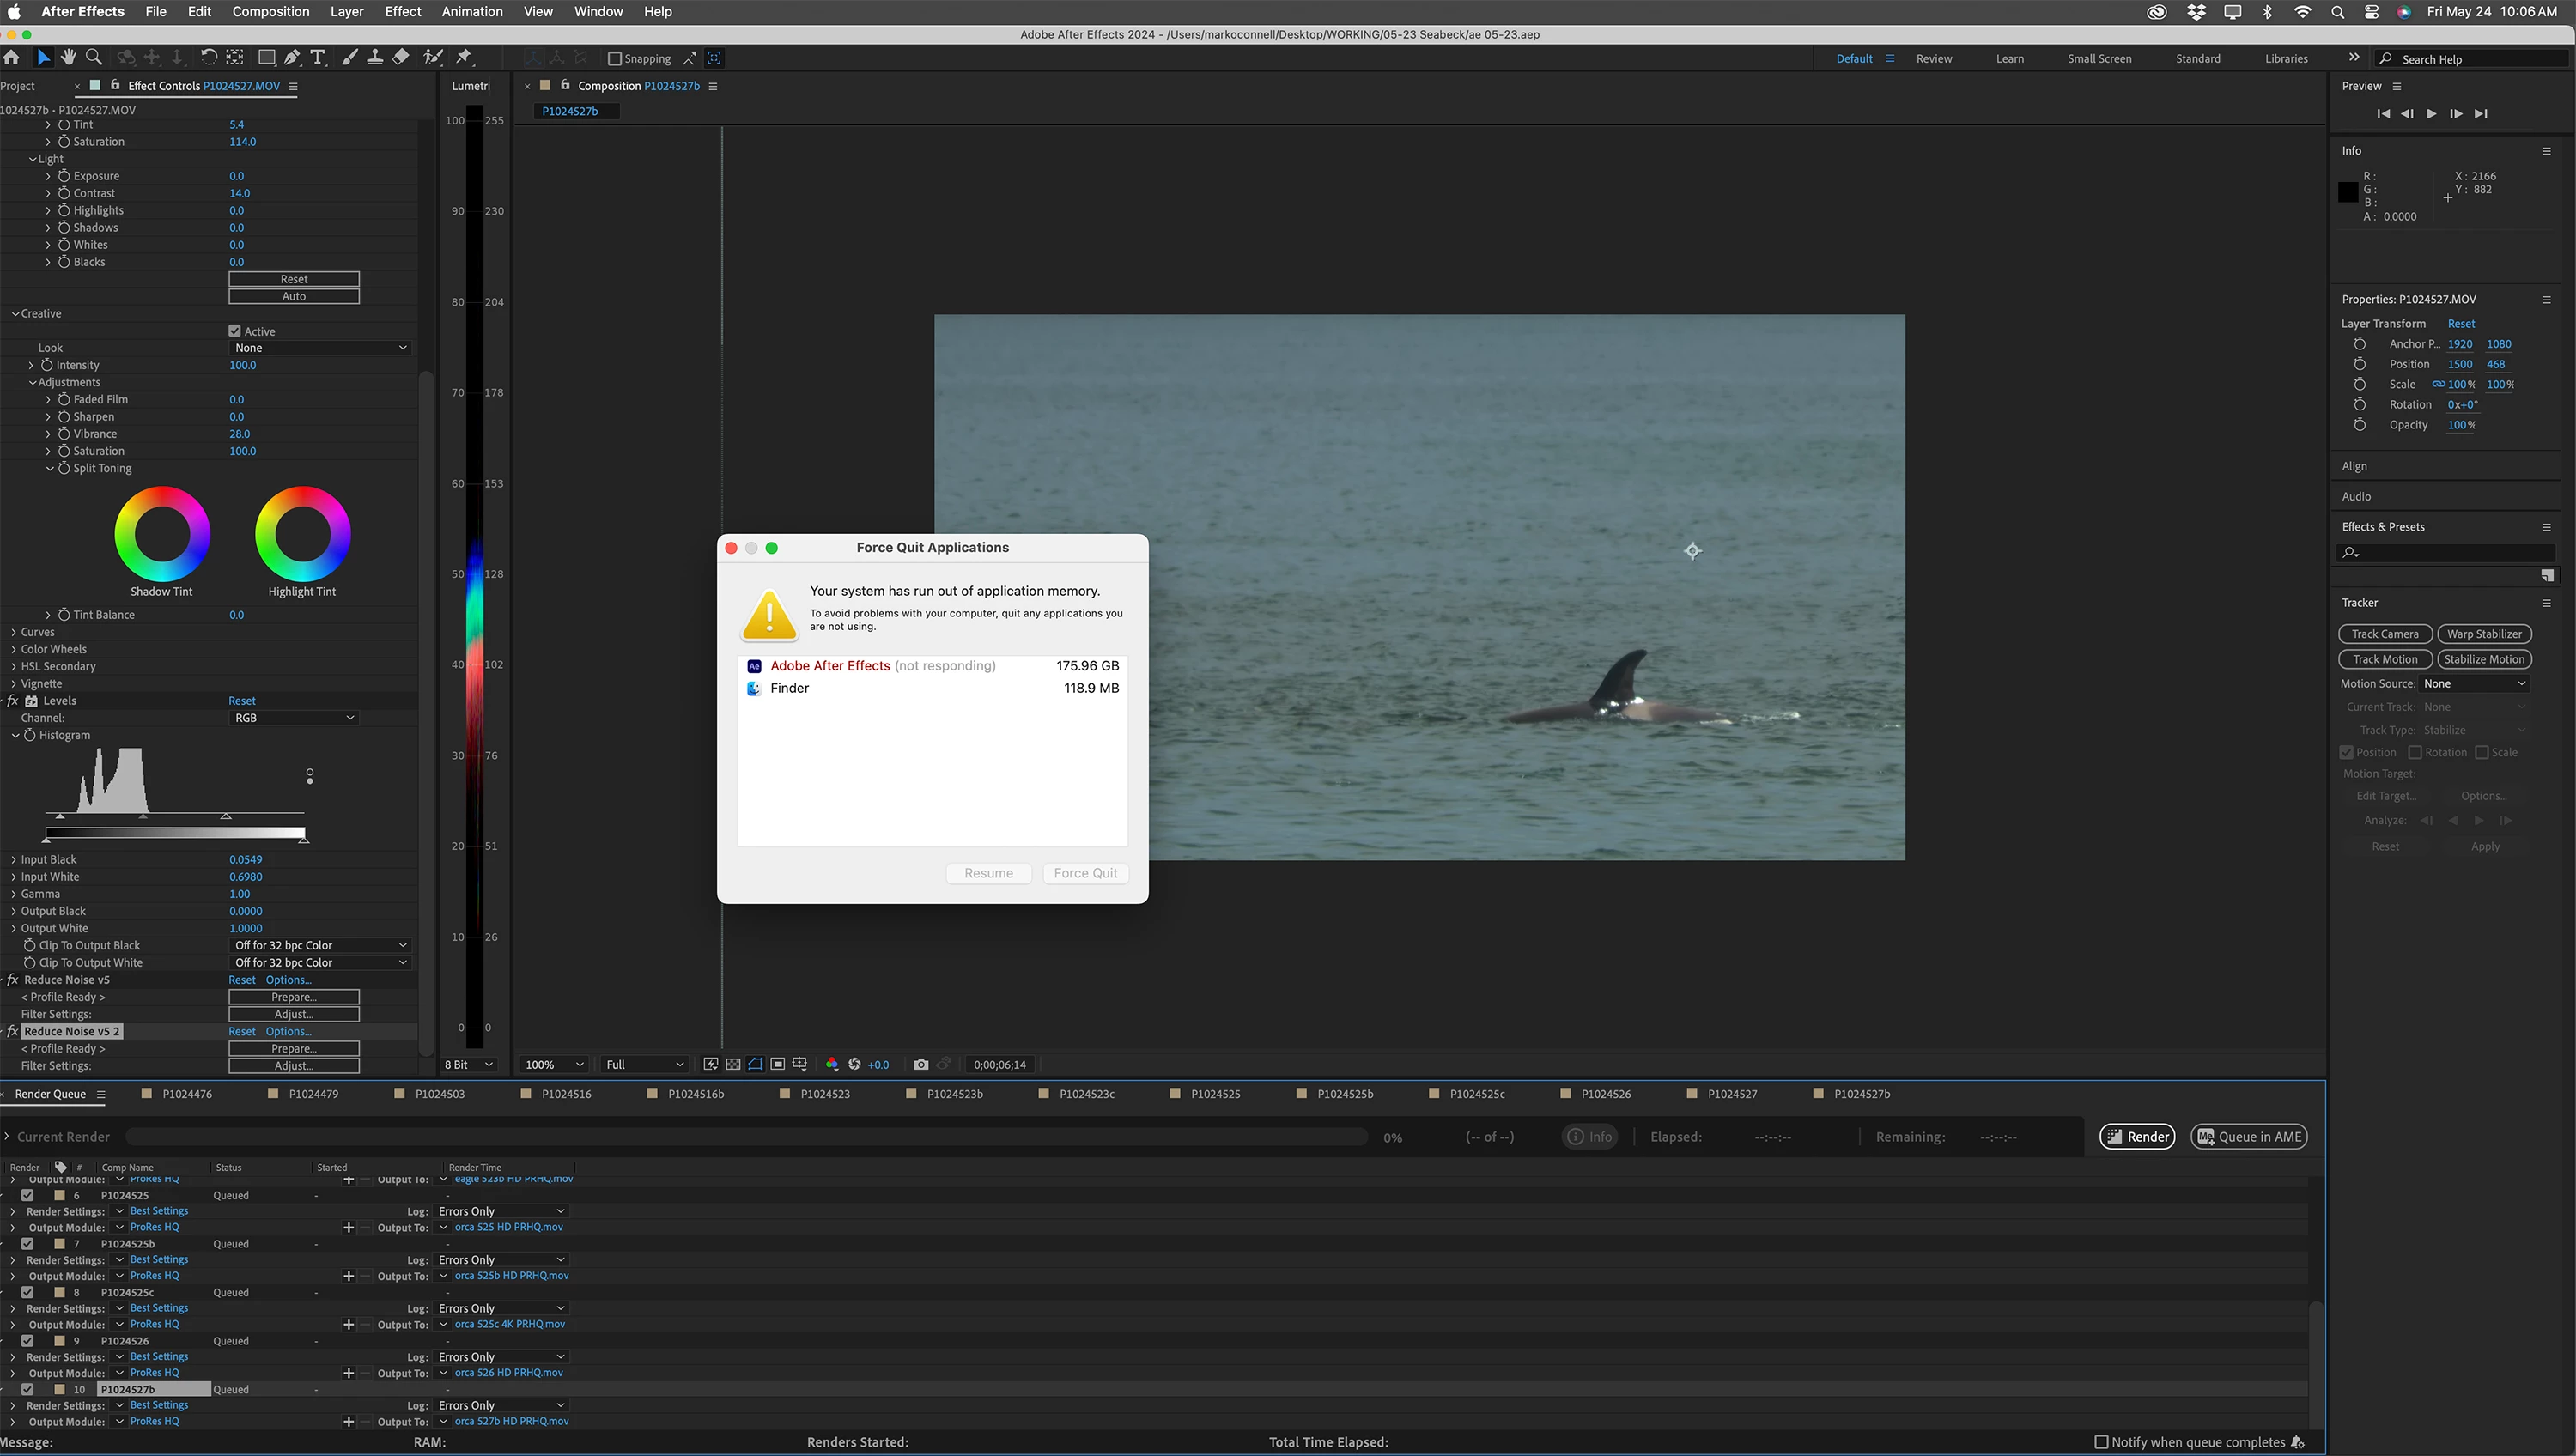Image resolution: width=2576 pixels, height=1456 pixels.
Task: Select the Pen tool
Action: pyautogui.click(x=291, y=57)
